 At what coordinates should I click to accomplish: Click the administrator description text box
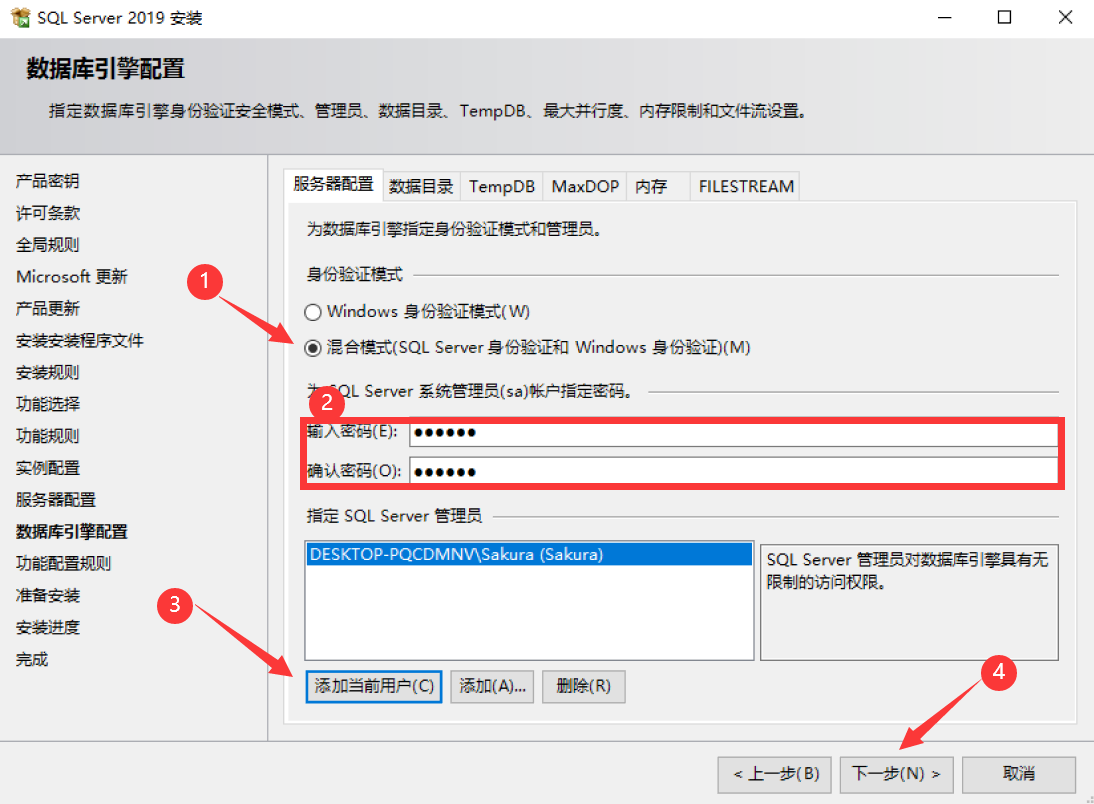pos(909,602)
